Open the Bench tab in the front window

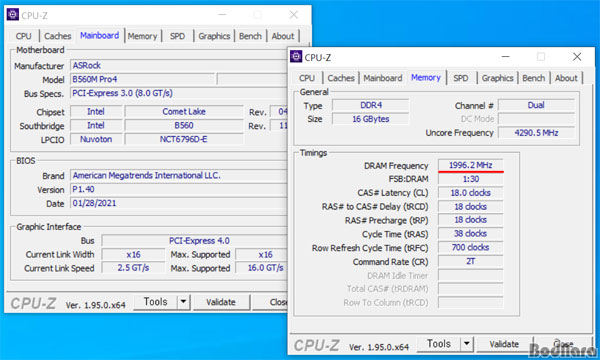tap(533, 78)
